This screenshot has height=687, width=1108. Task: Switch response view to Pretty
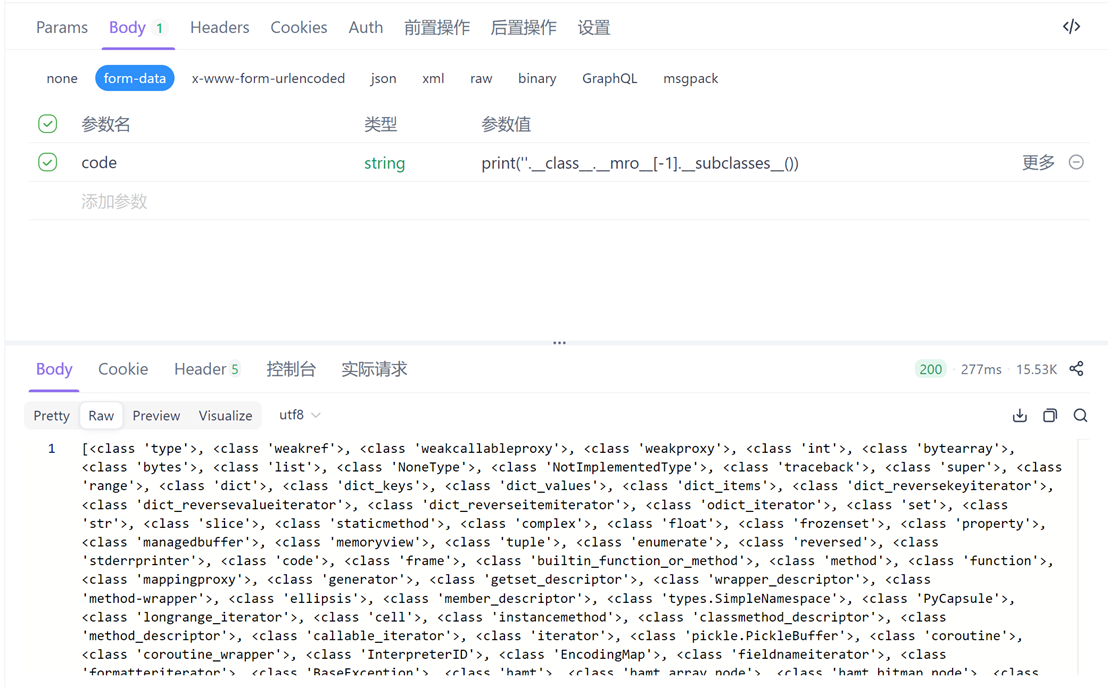[x=51, y=415]
